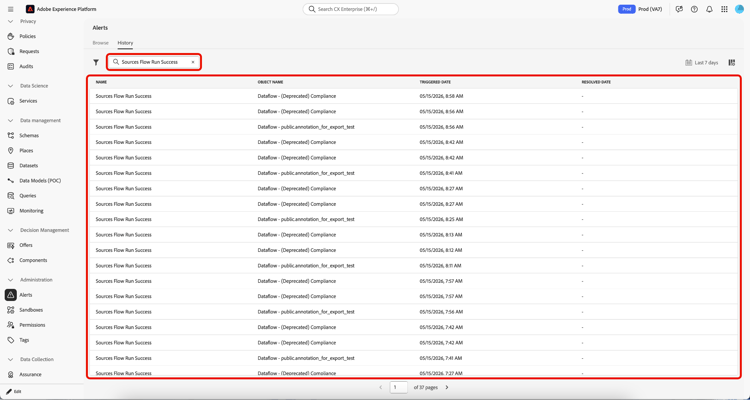Open the help question mark icon
The height and width of the screenshot is (400, 750).
(x=694, y=9)
